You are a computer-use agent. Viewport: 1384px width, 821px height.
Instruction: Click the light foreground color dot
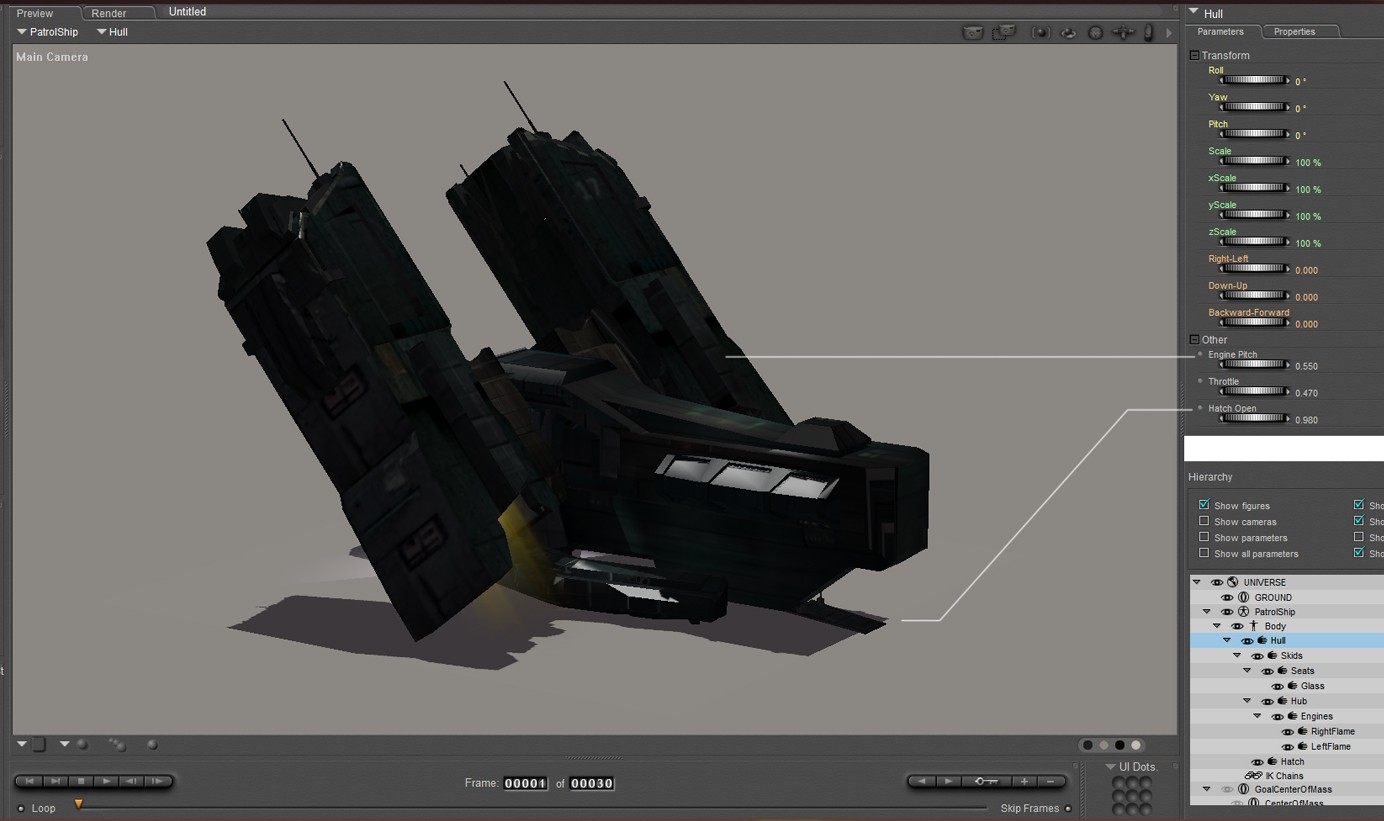pyautogui.click(x=1136, y=745)
